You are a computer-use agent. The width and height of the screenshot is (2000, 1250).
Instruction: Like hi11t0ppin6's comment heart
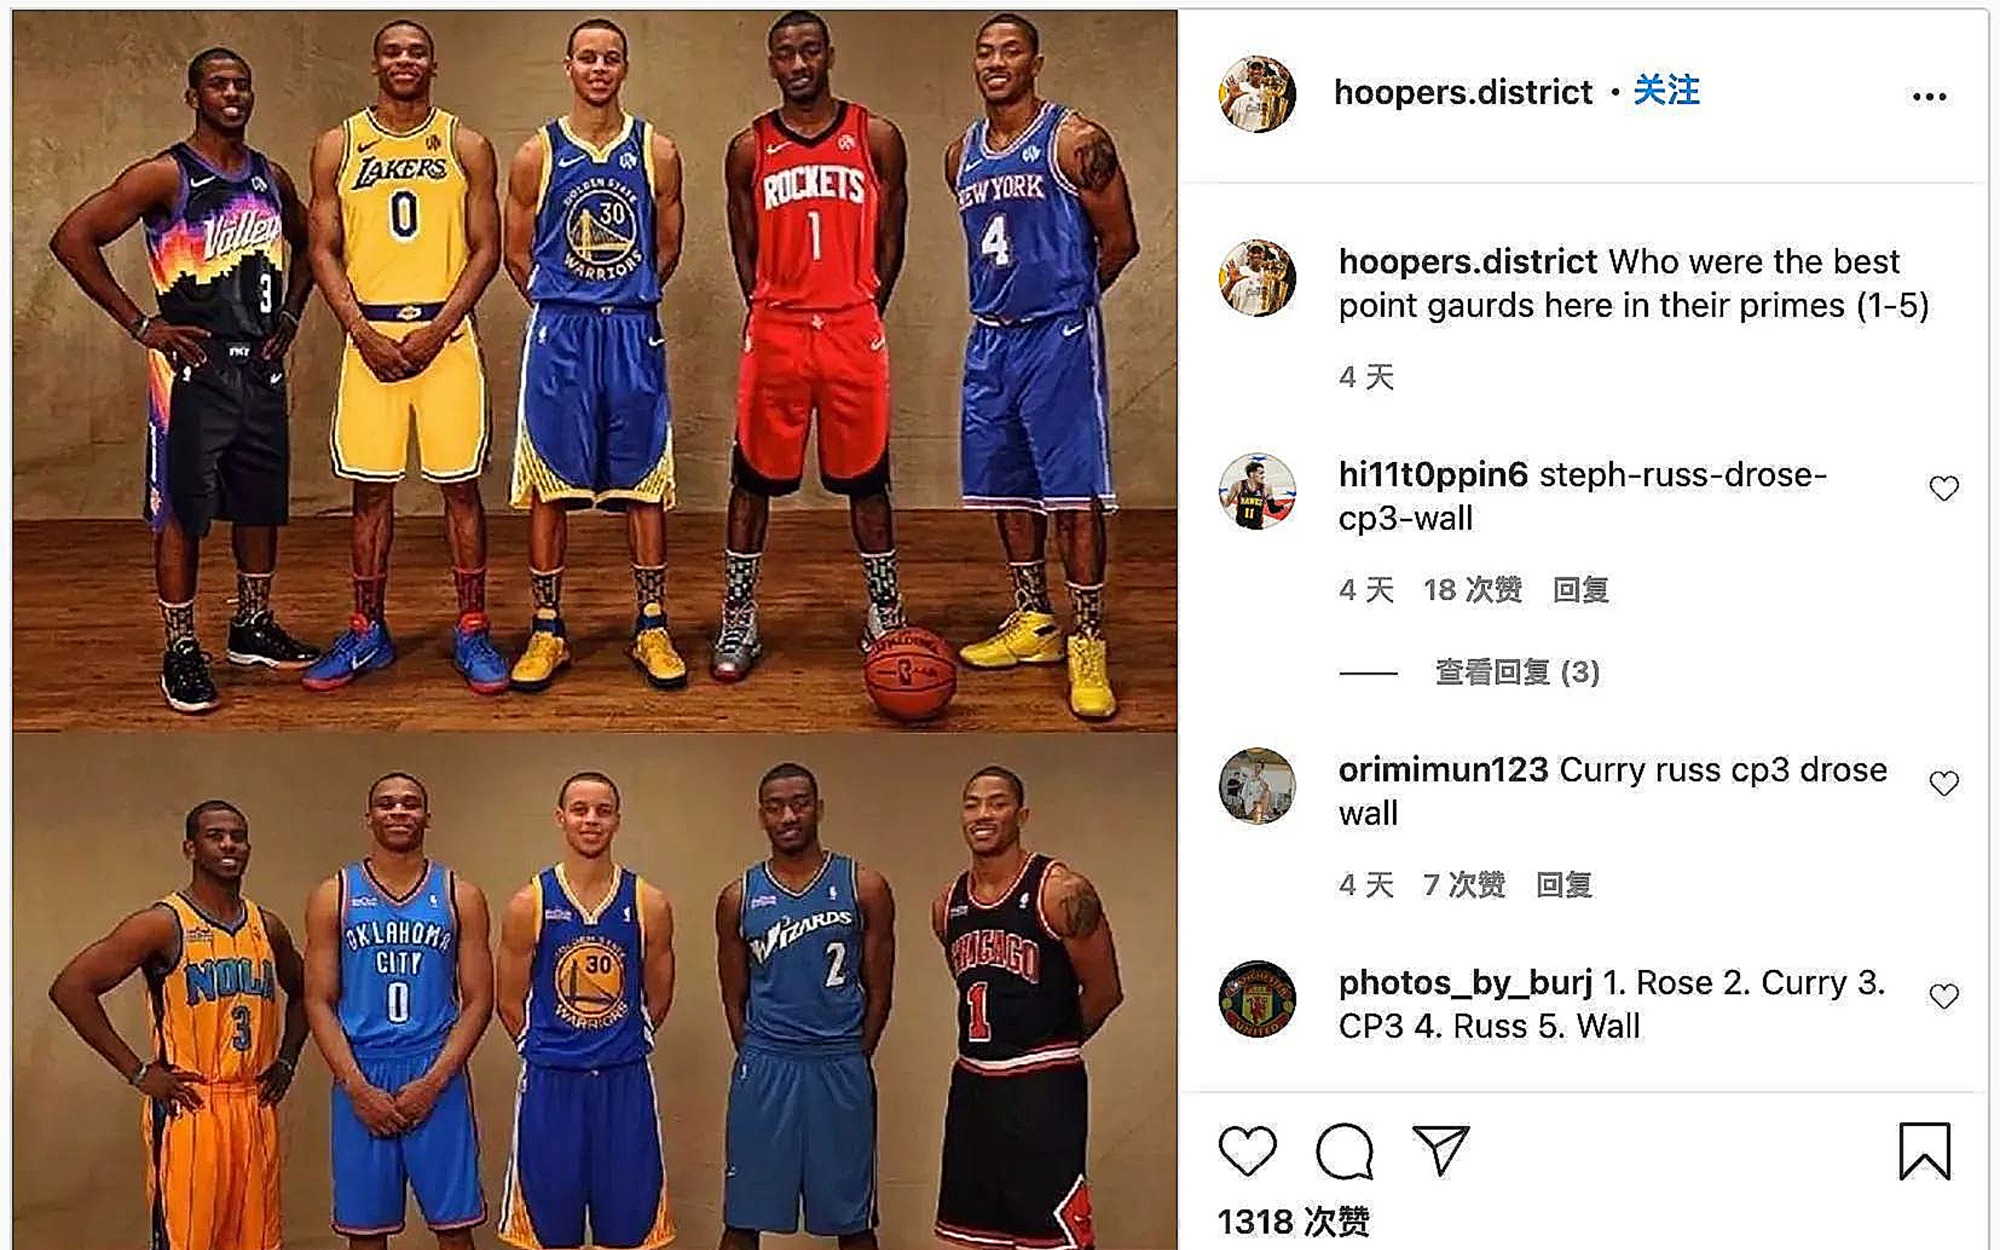tap(1943, 488)
